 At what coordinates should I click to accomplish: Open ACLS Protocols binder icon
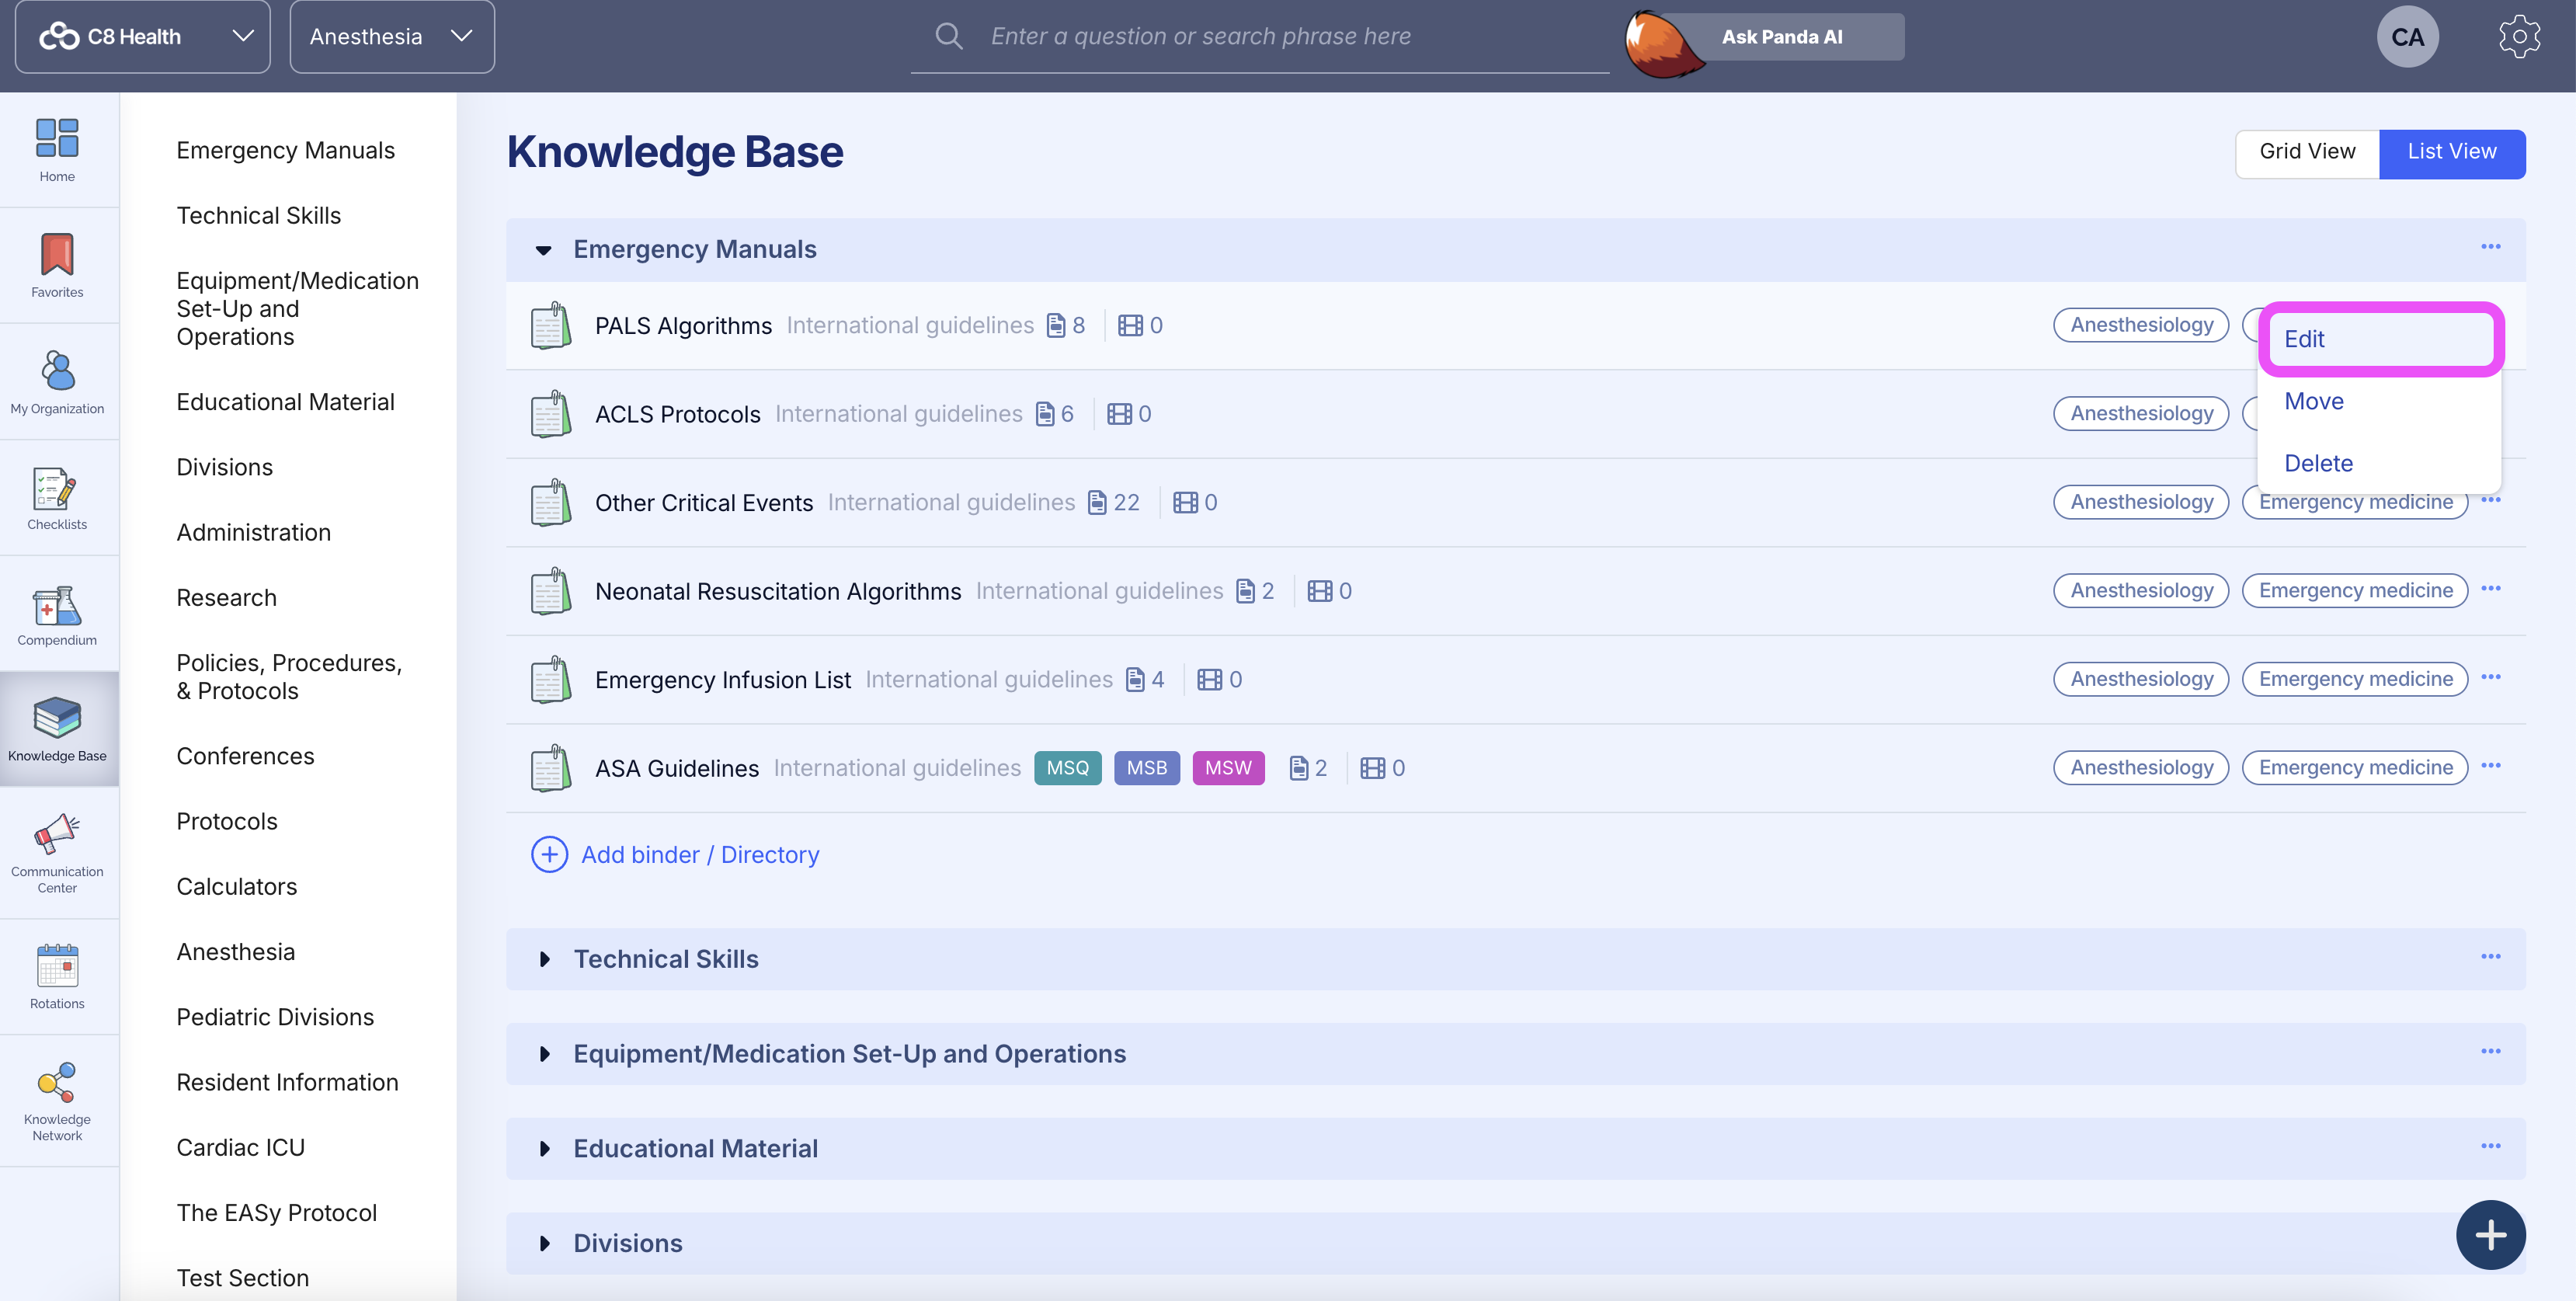click(x=550, y=414)
